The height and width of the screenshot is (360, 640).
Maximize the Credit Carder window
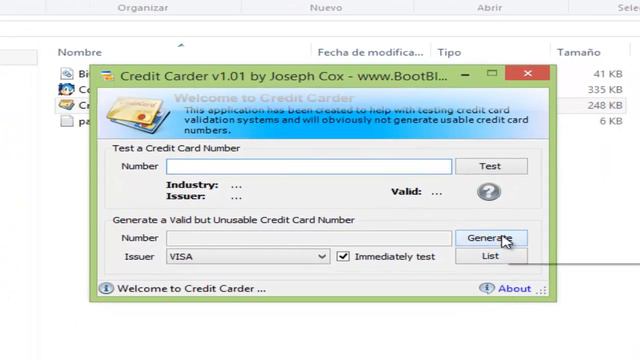tap(492, 73)
